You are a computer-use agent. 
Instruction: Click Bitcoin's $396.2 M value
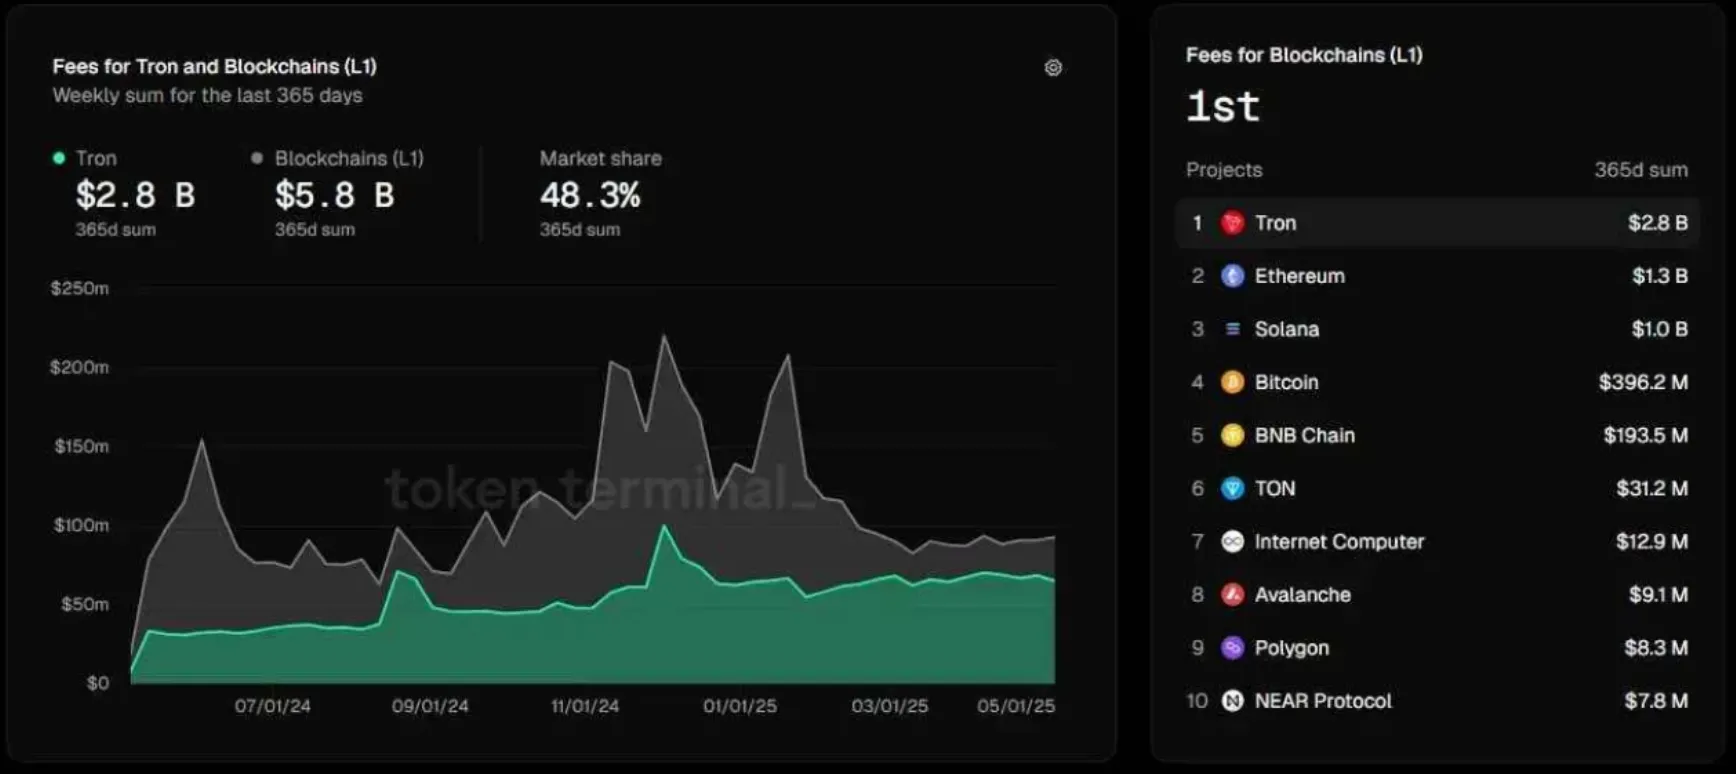coord(1643,382)
